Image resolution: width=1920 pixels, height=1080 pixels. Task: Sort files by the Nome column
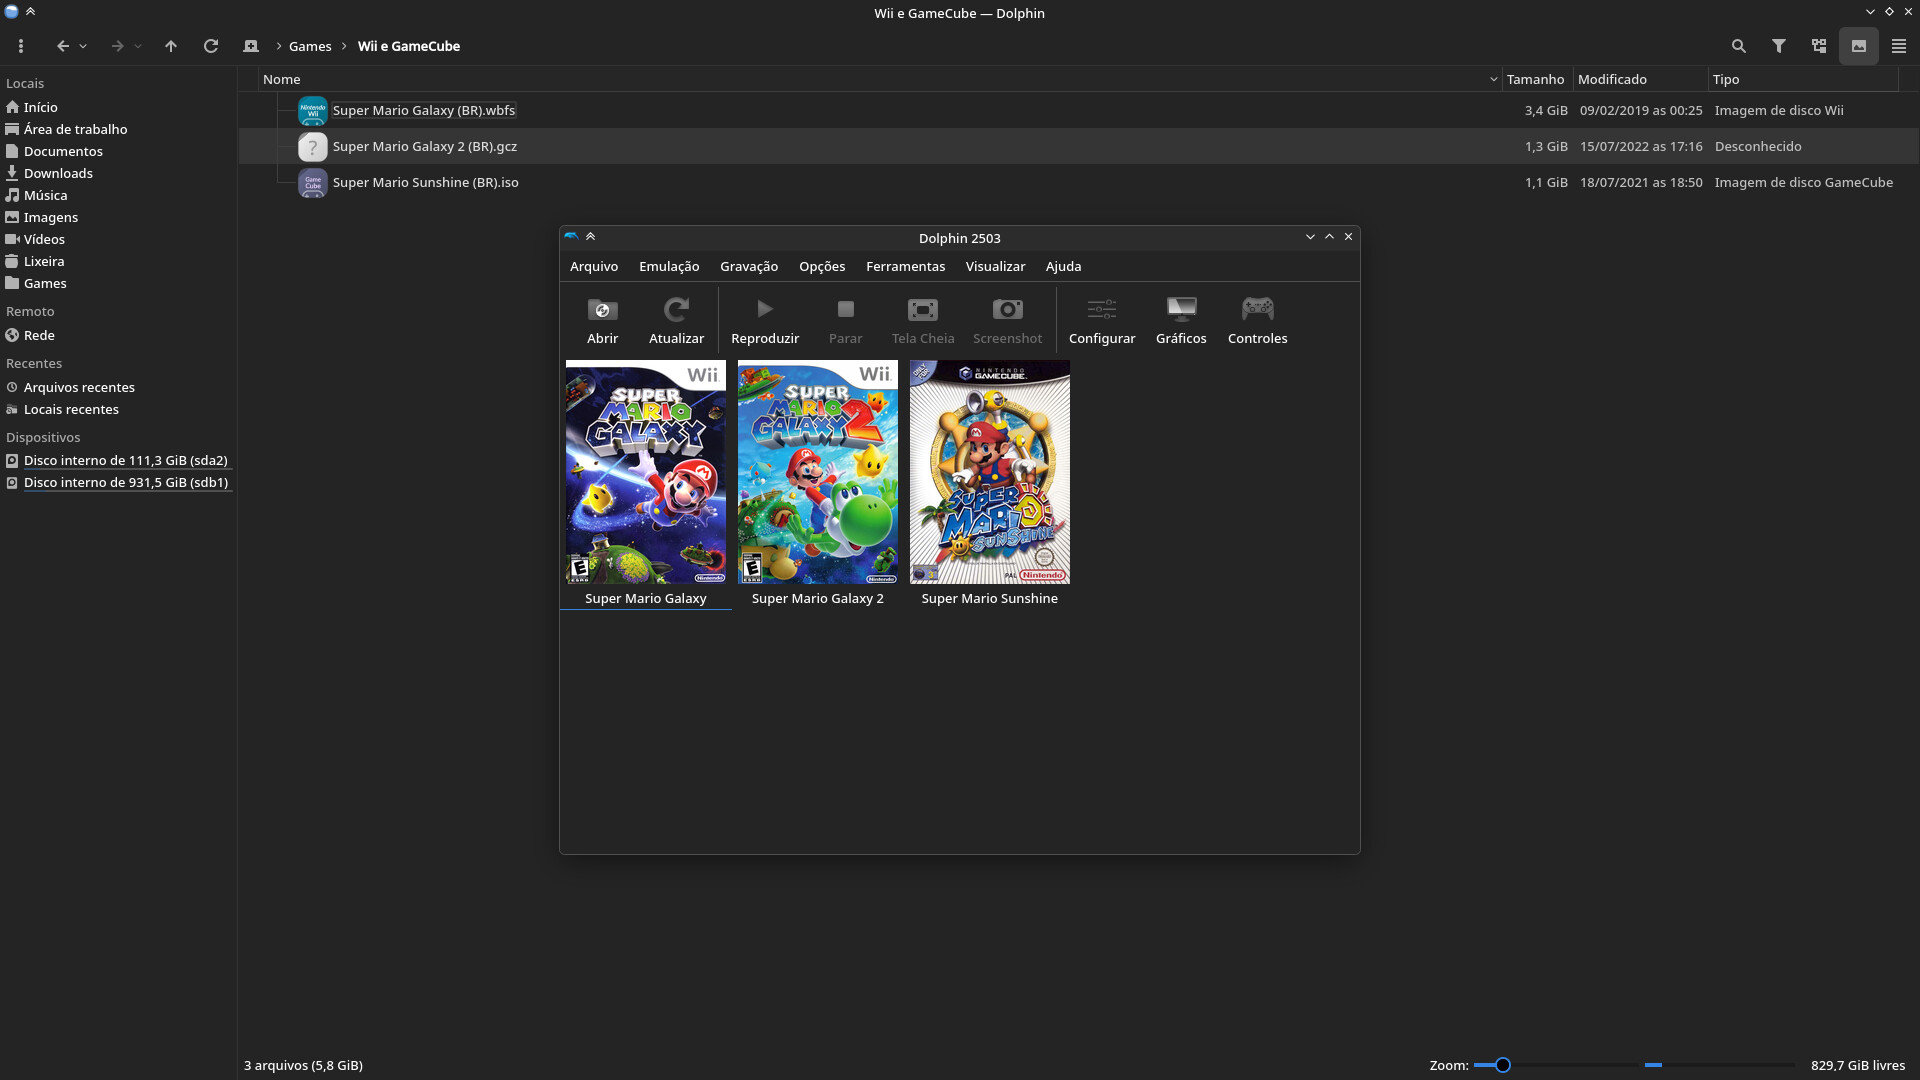click(x=282, y=79)
